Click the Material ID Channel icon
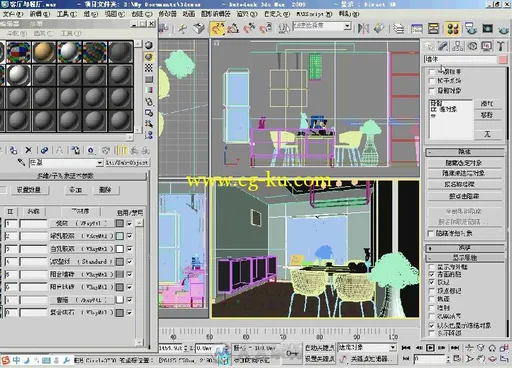The width and height of the screenshot is (512, 368). [x=90, y=150]
